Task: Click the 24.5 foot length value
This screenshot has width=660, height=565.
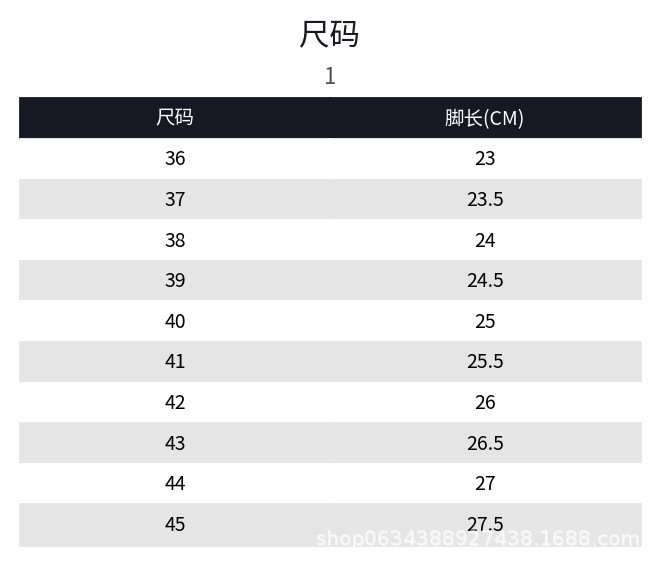Action: (x=485, y=280)
